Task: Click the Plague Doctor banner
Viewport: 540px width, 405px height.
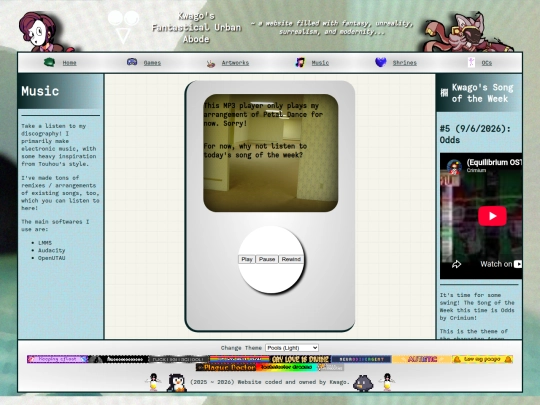Action: coord(226,367)
